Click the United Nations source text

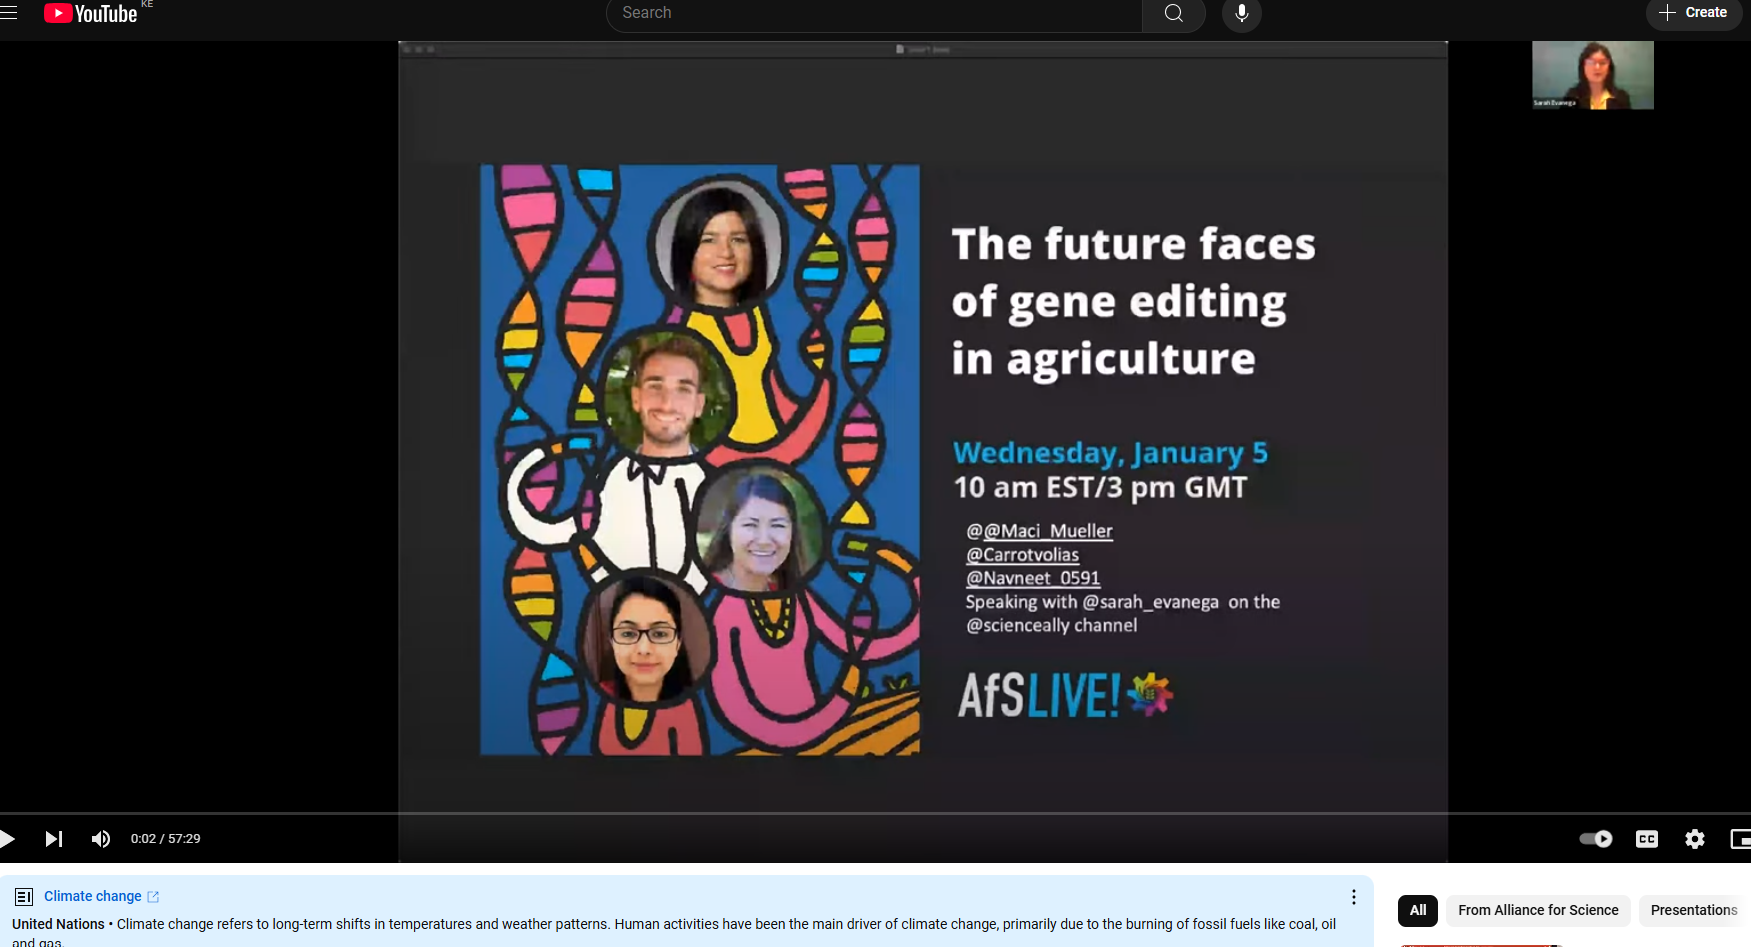[x=58, y=924]
